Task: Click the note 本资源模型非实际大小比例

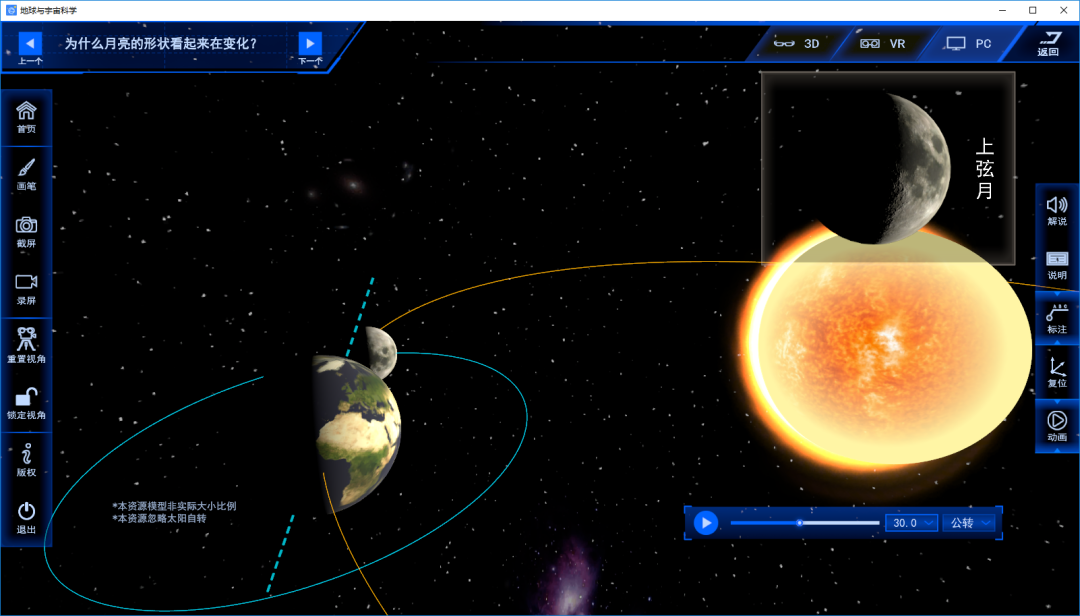Action: coord(174,506)
